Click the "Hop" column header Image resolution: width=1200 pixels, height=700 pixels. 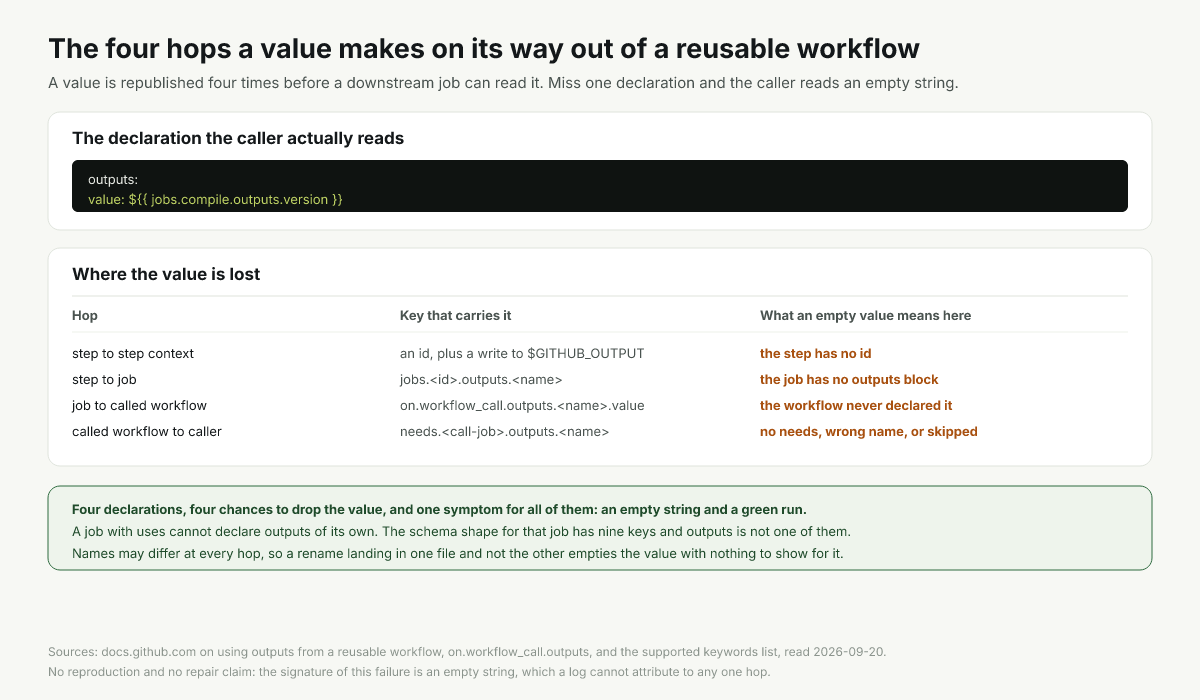pos(85,315)
